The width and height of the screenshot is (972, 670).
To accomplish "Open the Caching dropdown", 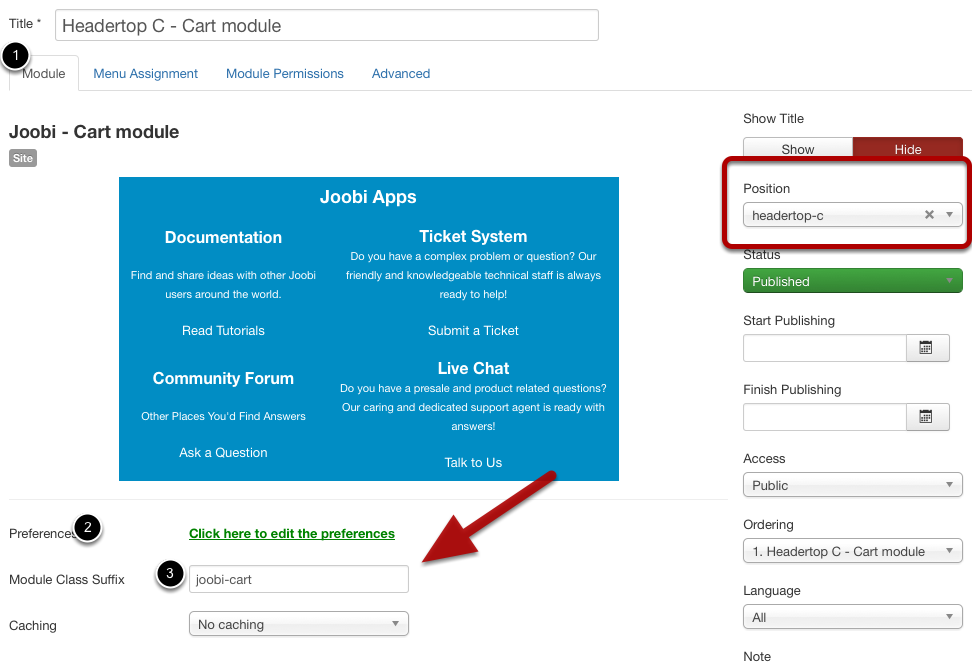I will tap(299, 624).
